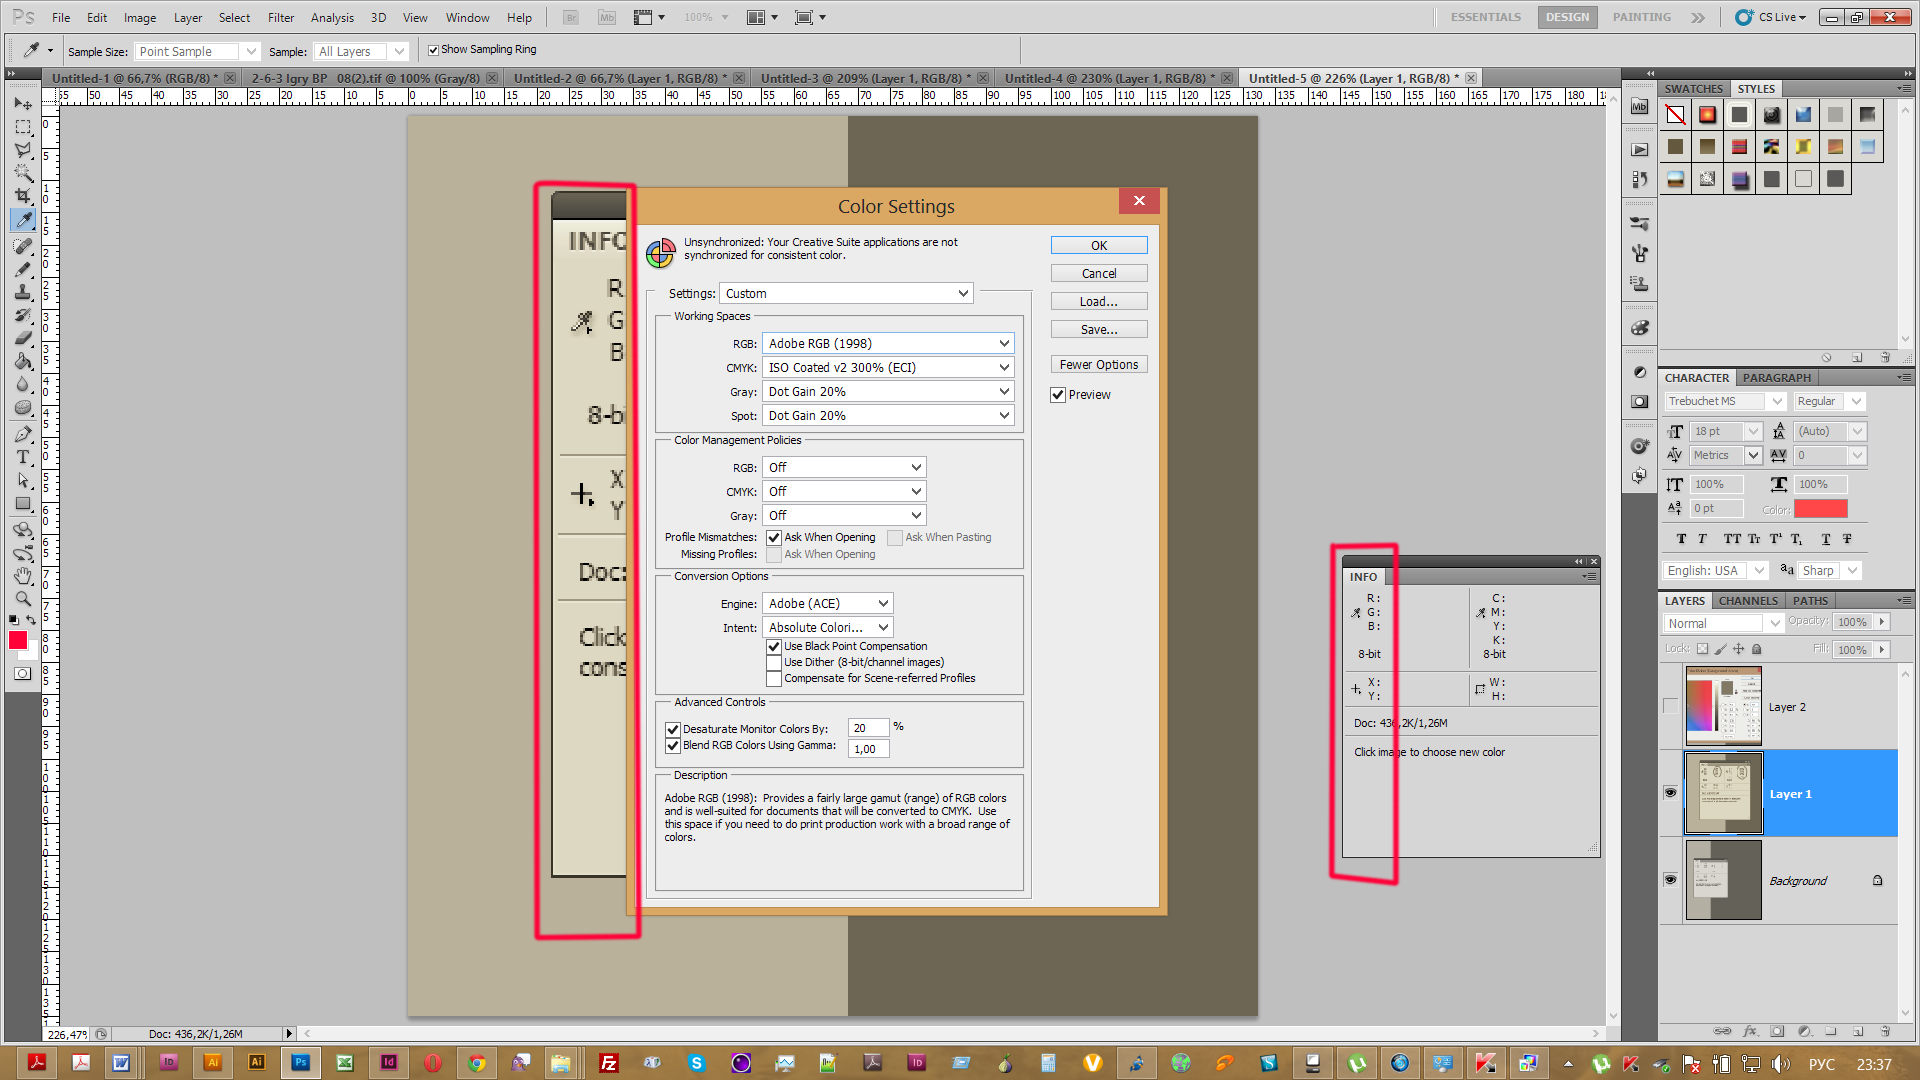
Task: Open the Masks panel icon
Action: (x=1639, y=401)
